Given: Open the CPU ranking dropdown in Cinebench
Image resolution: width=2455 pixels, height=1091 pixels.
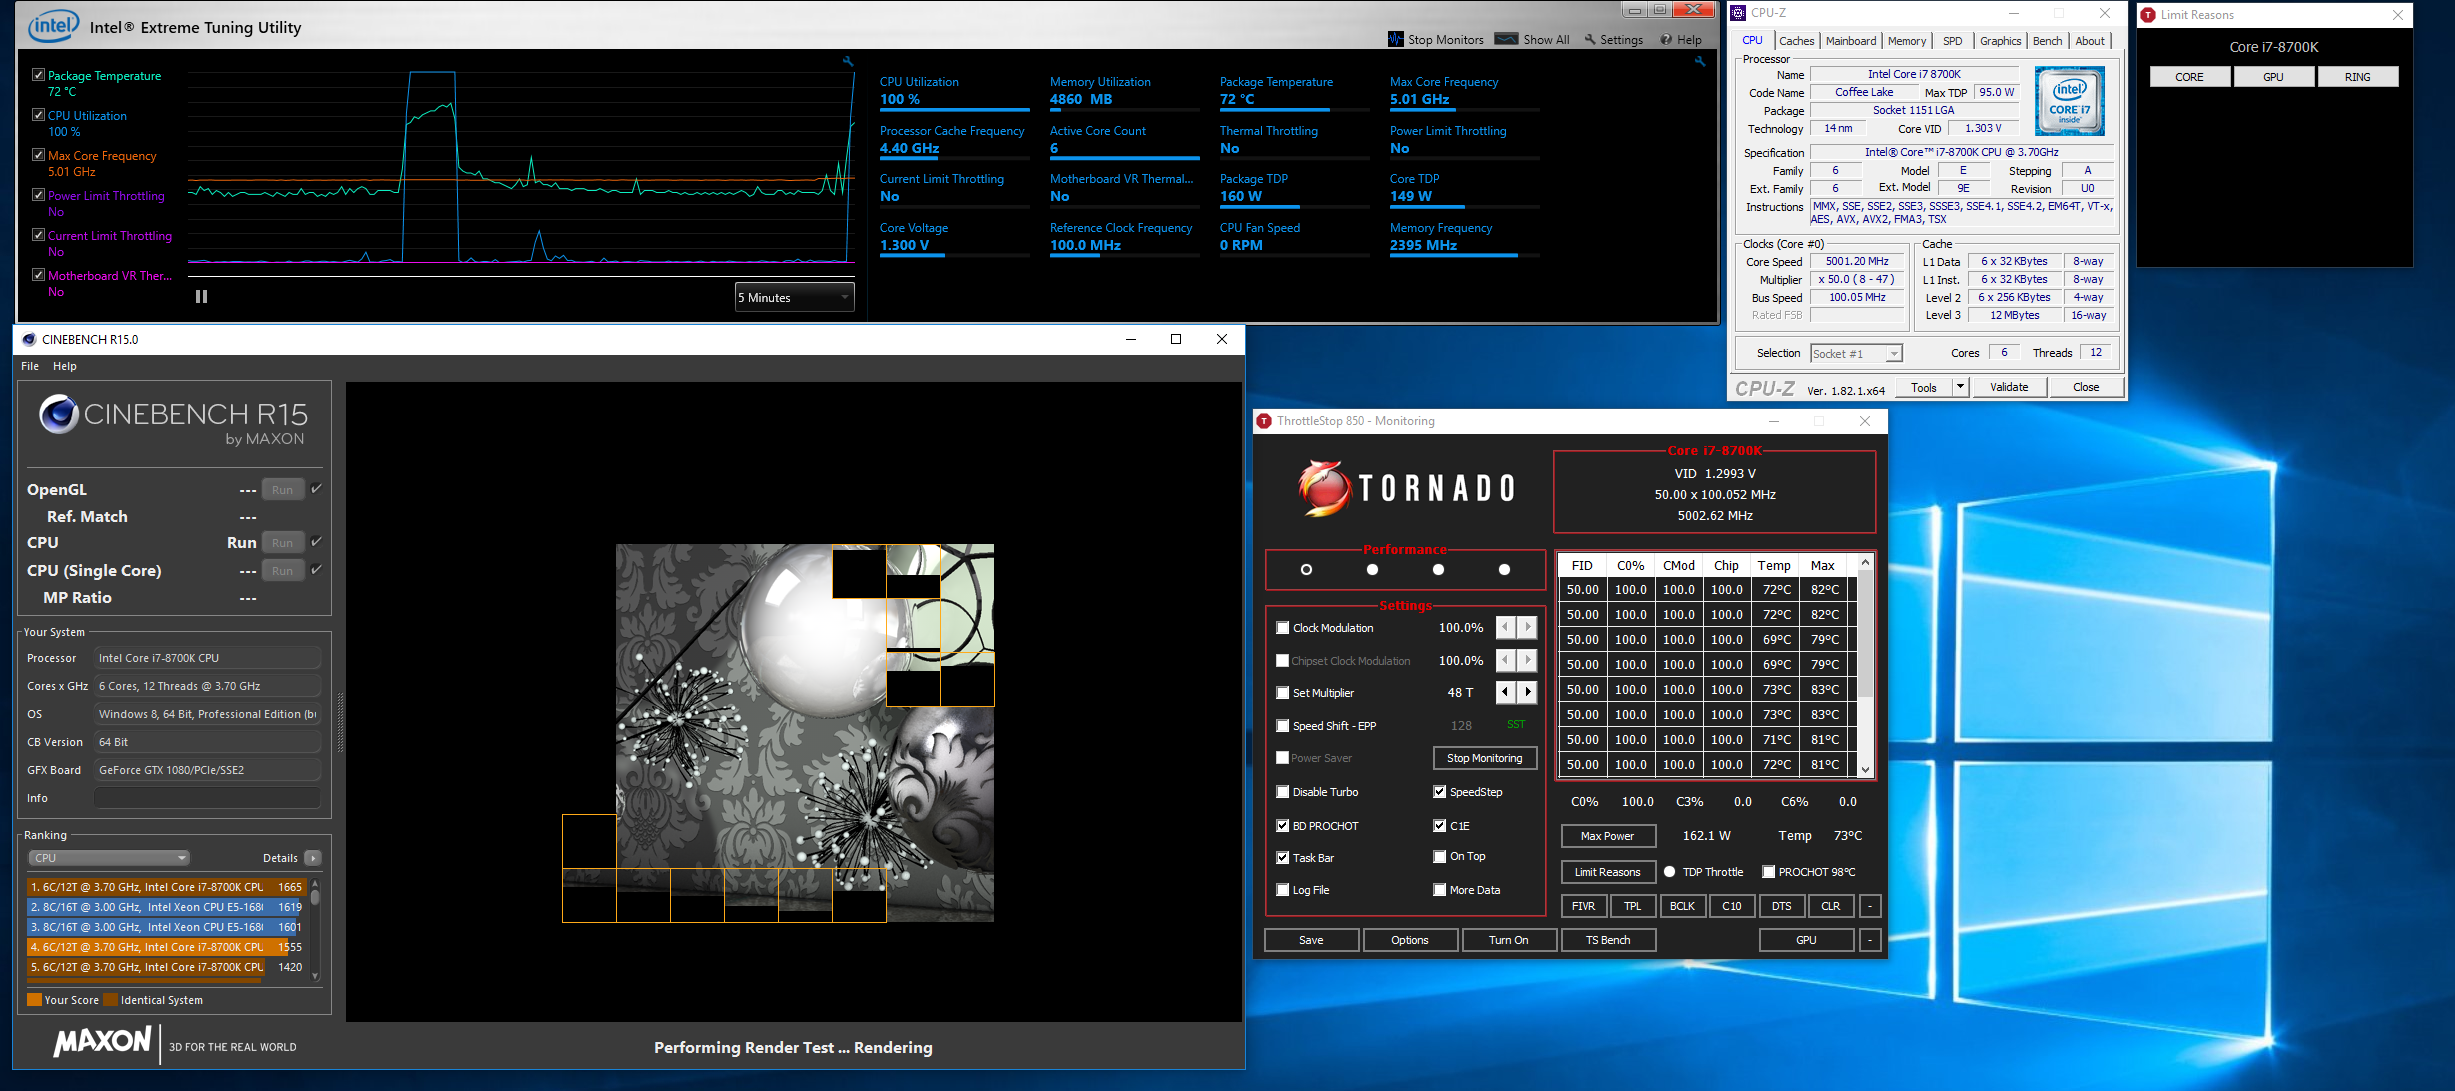Looking at the screenshot, I should point(109,858).
